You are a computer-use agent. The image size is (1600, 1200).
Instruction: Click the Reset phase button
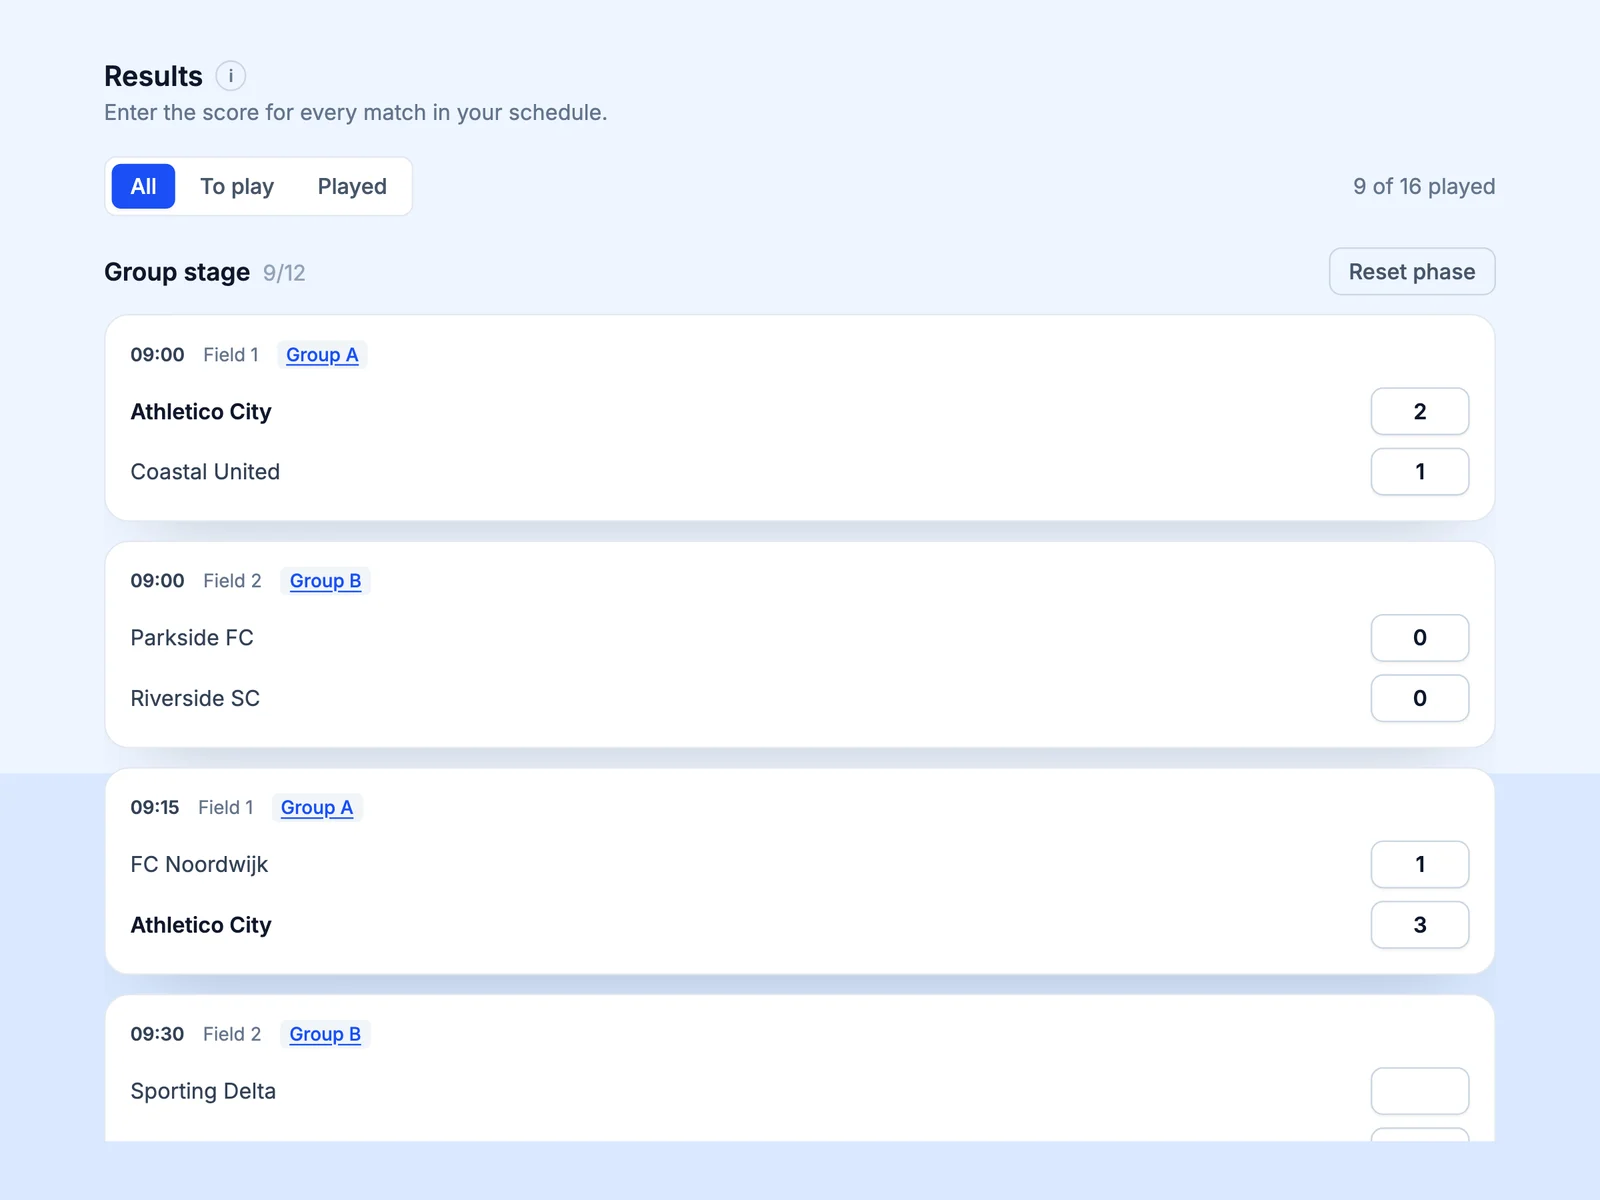[1412, 272]
